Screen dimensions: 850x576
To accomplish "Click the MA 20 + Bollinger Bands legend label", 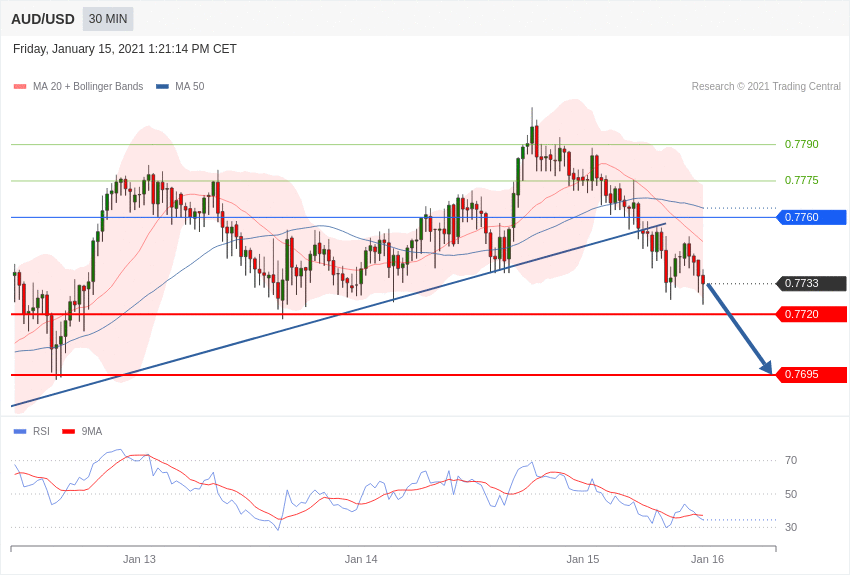I will click(x=88, y=87).
